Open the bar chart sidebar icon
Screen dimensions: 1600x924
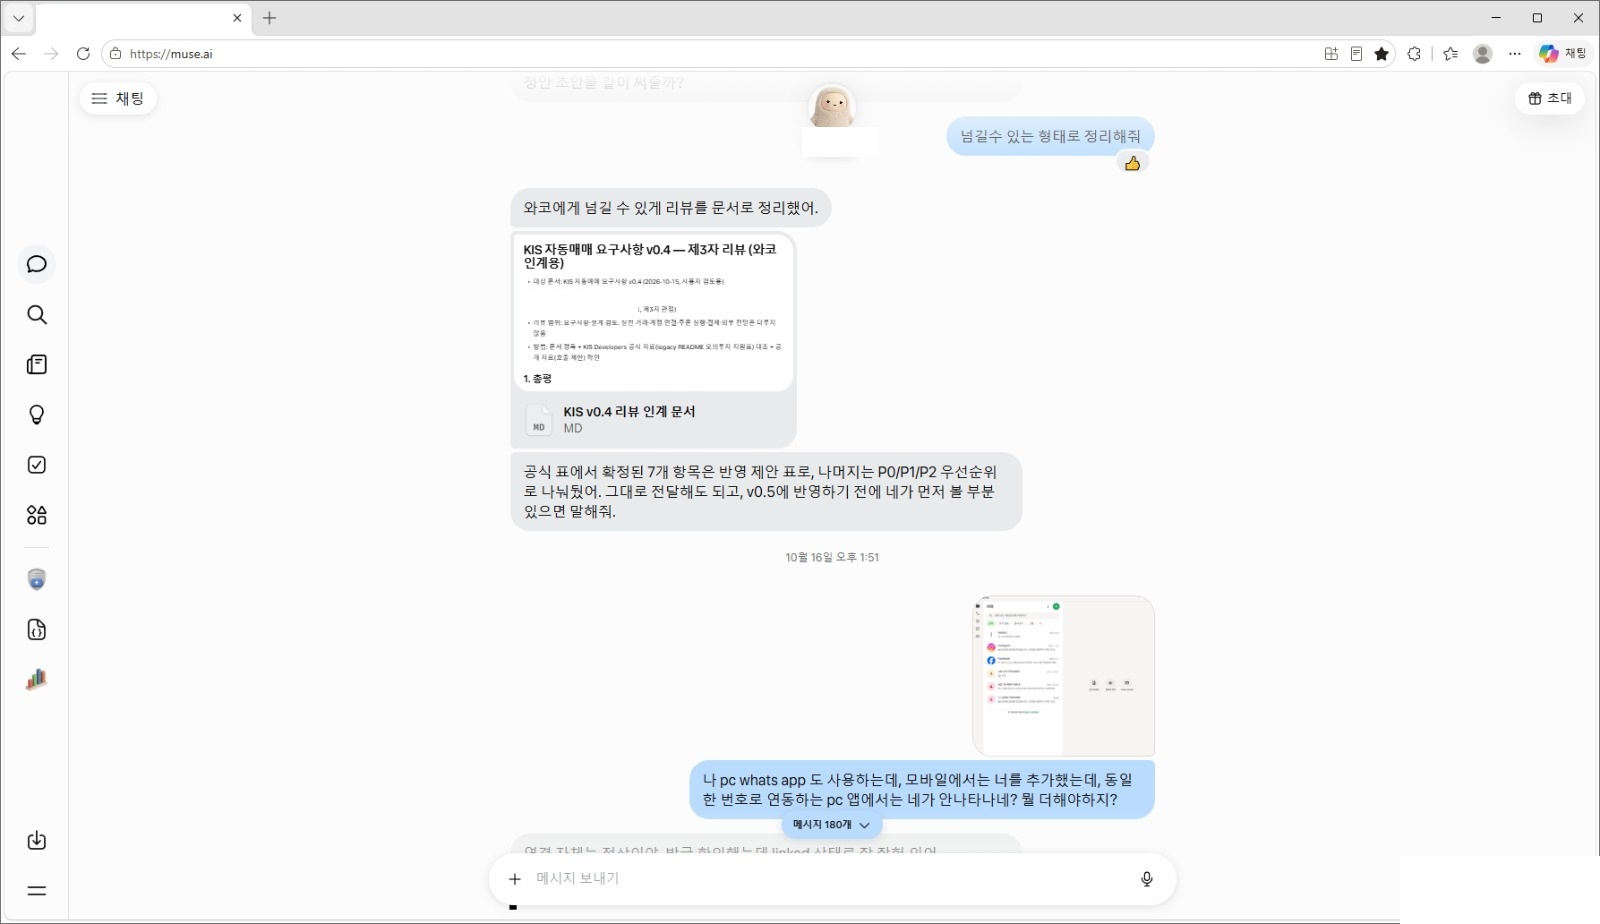(37, 680)
